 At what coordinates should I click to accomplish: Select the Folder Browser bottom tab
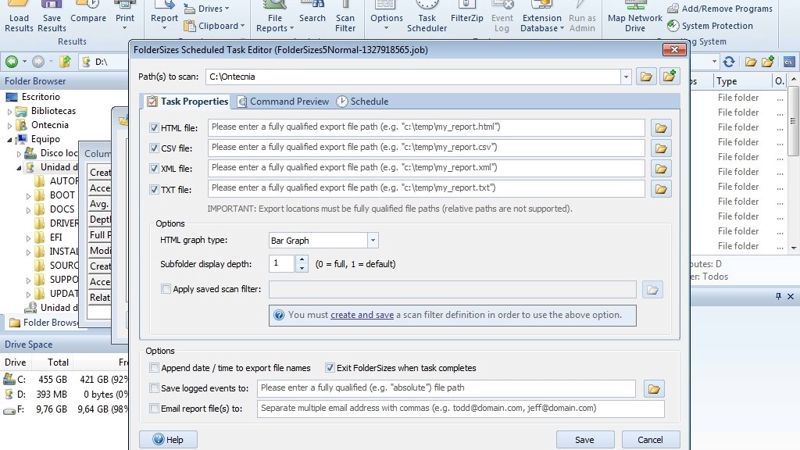43,322
